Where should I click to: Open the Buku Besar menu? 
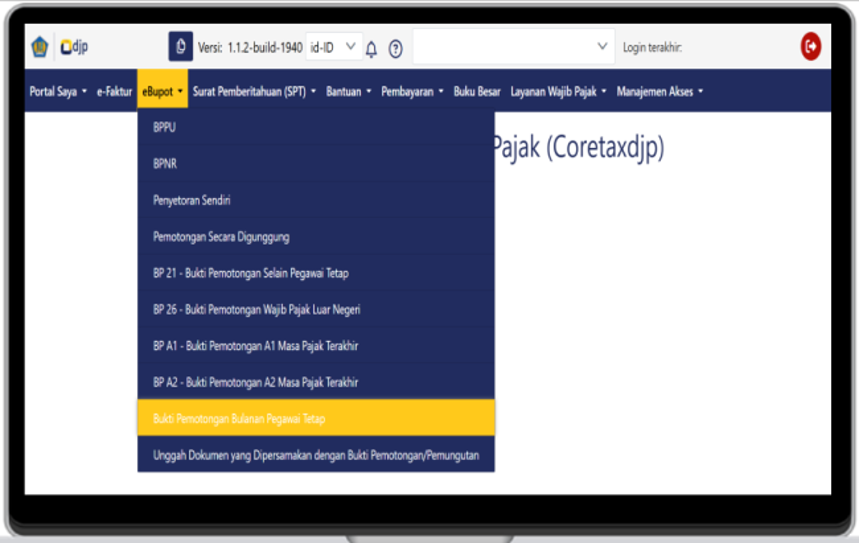477,91
